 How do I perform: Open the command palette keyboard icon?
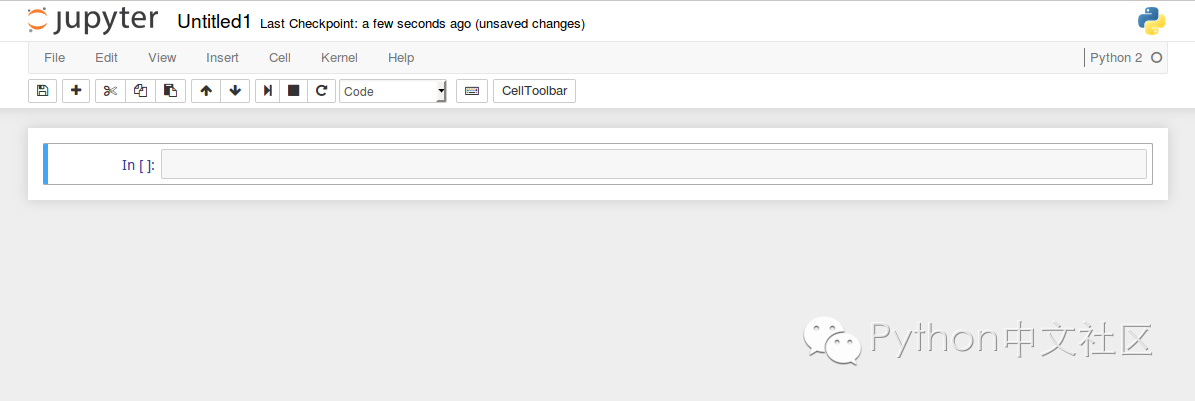pos(472,91)
